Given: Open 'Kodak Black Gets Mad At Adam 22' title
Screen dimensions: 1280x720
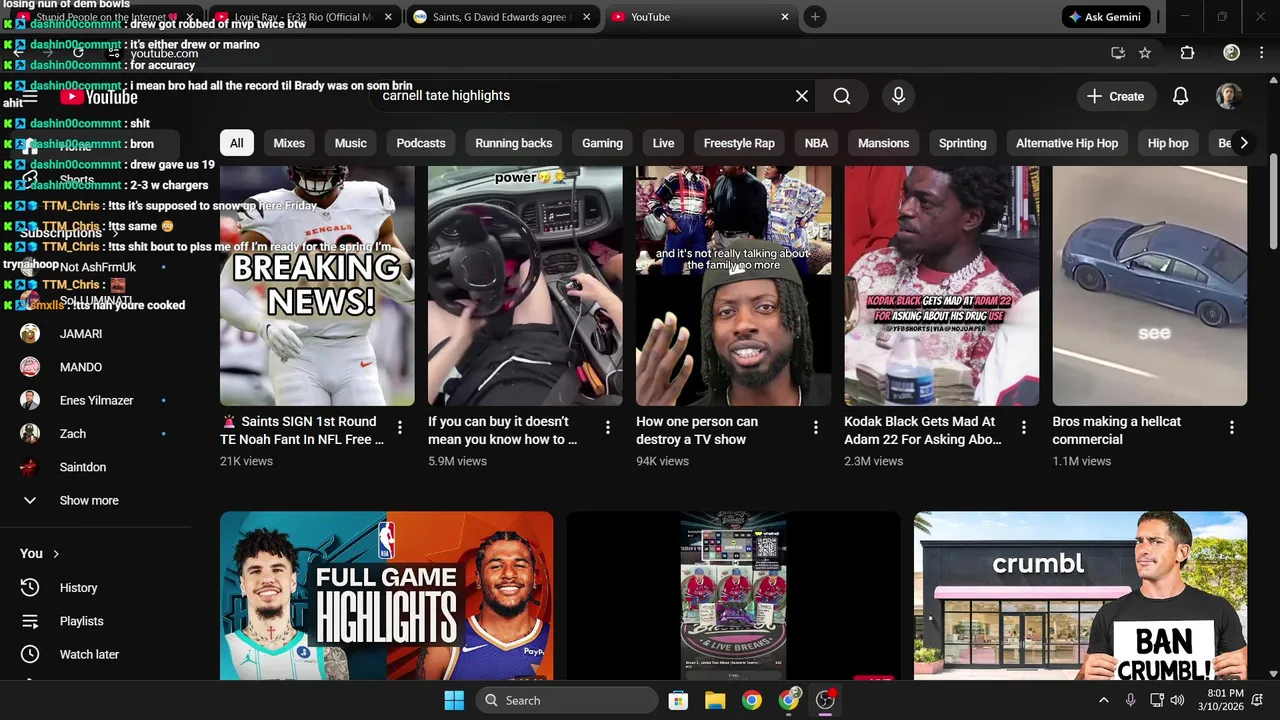Looking at the screenshot, I should 923,430.
